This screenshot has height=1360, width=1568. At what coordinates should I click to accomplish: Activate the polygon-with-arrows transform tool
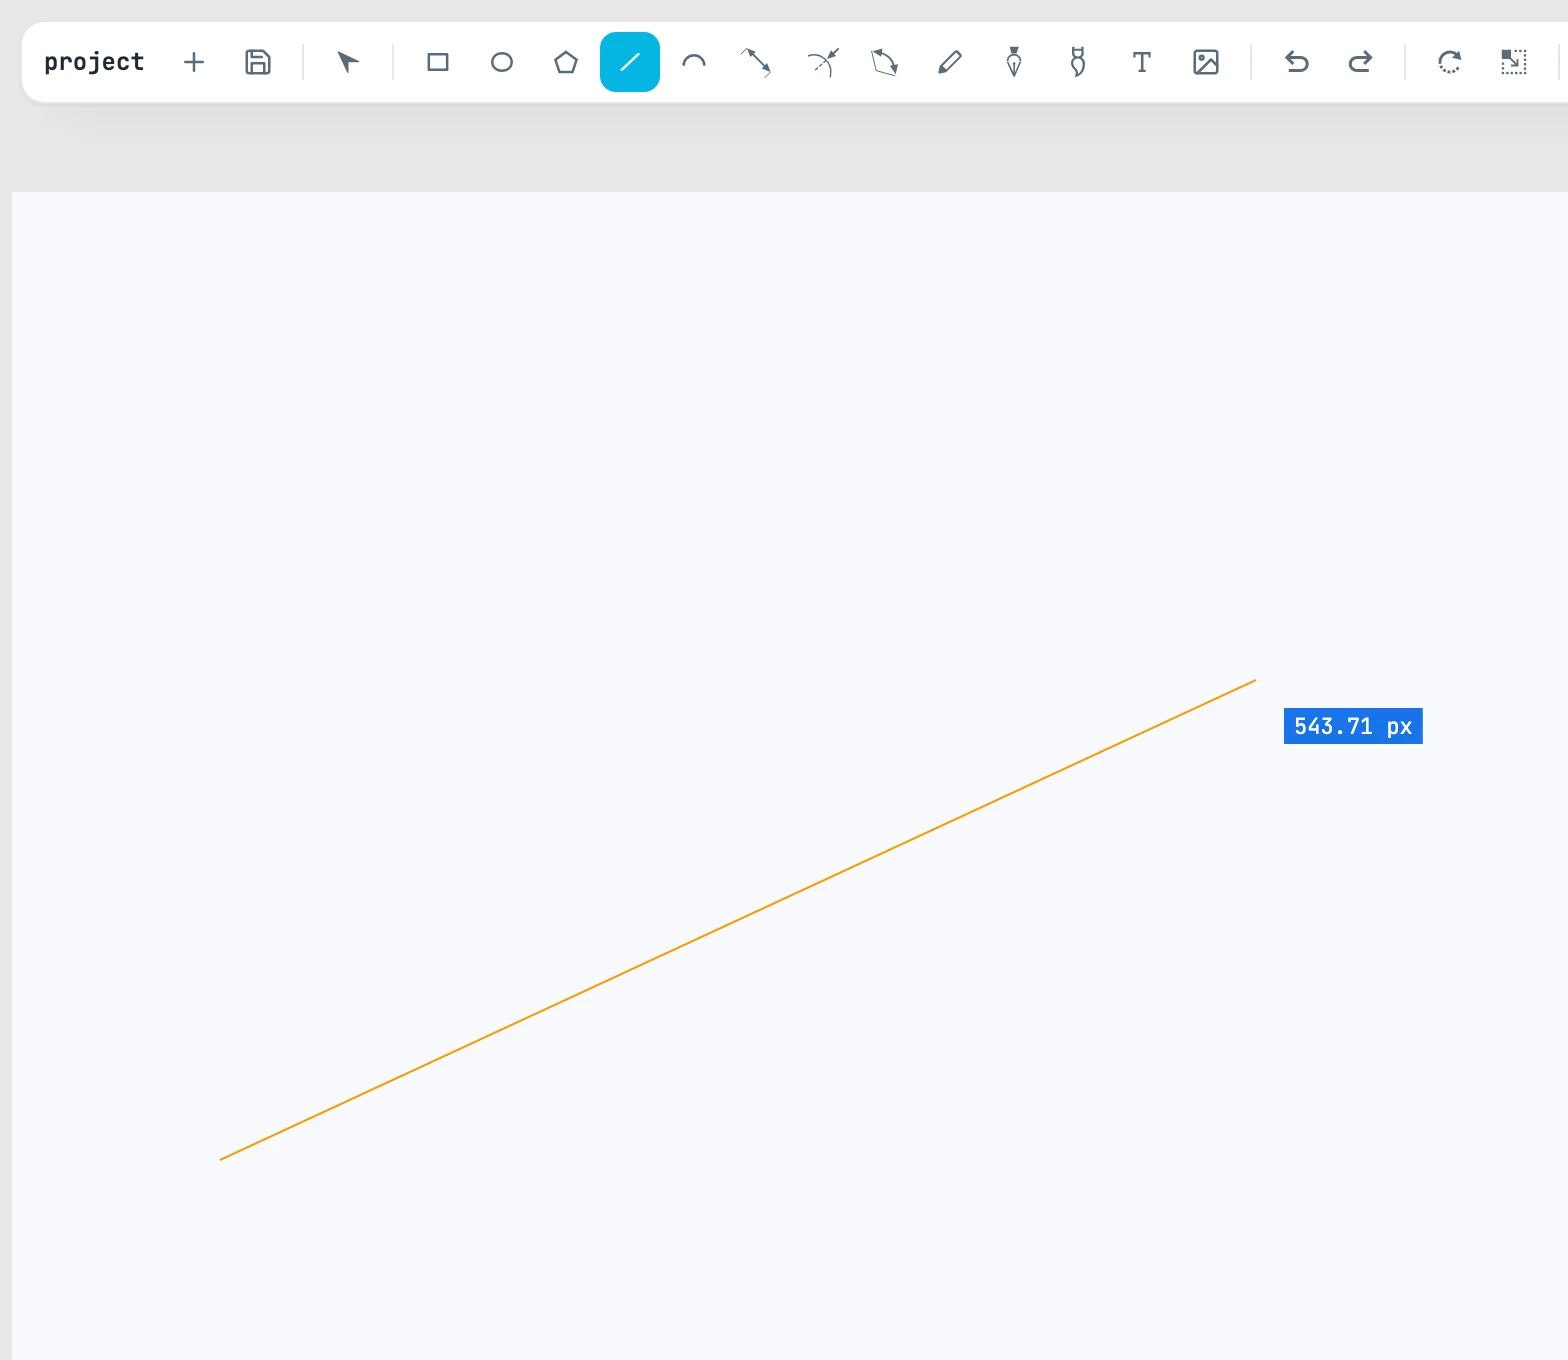click(885, 62)
